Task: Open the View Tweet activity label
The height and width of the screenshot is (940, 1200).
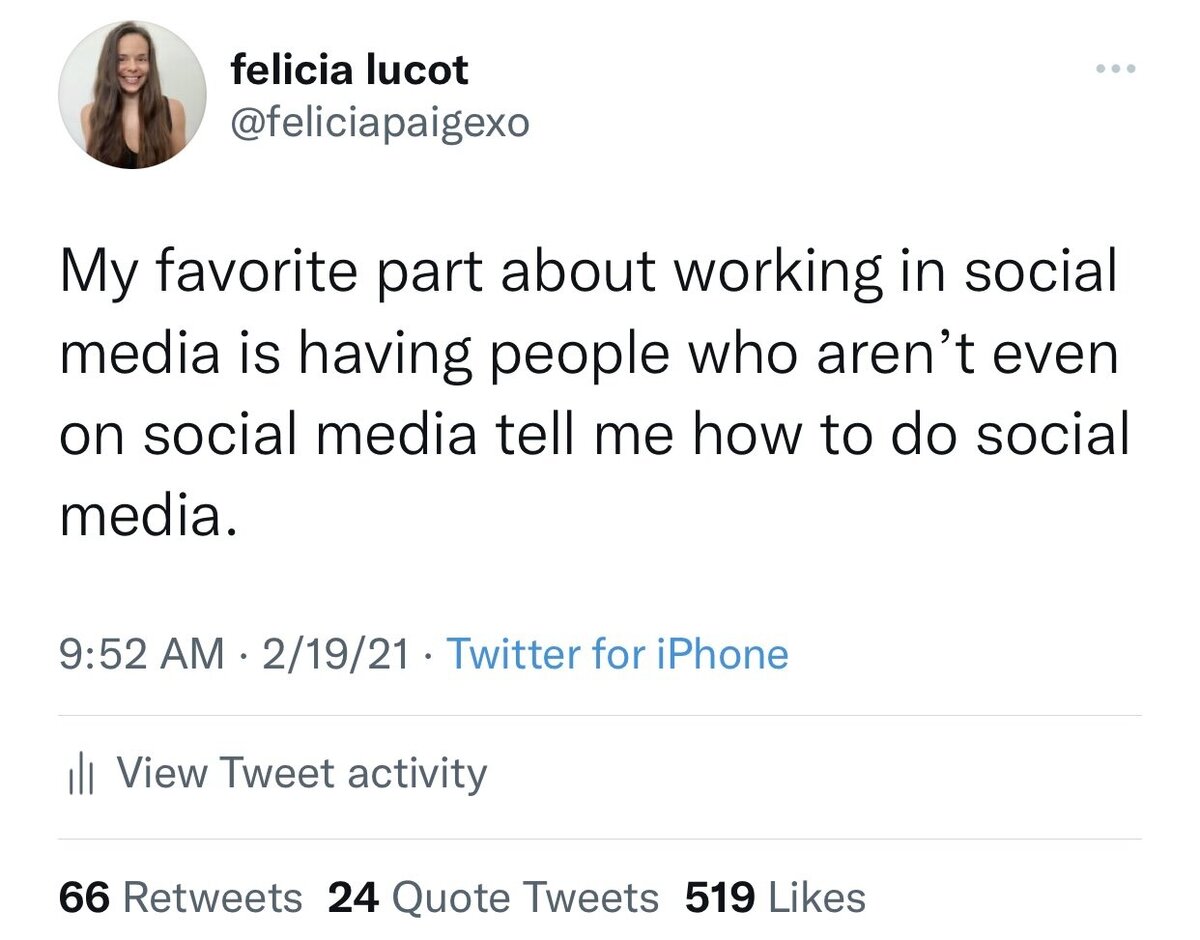Action: click(x=302, y=774)
